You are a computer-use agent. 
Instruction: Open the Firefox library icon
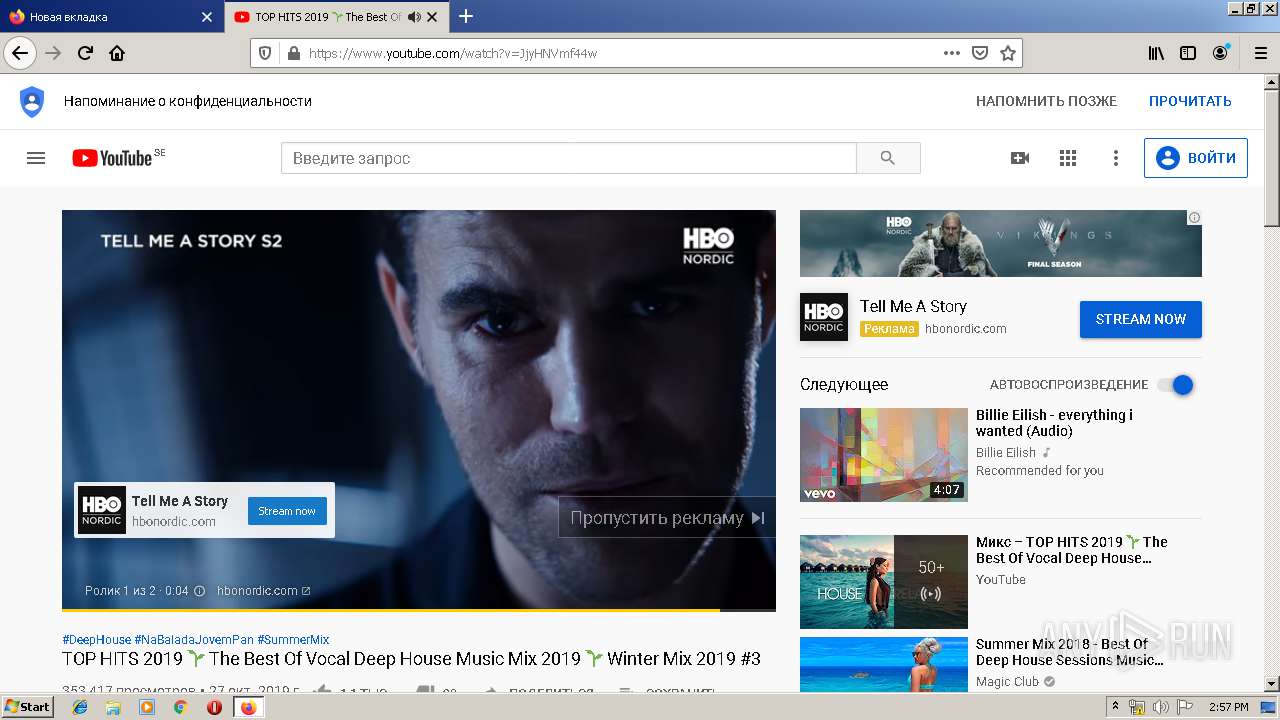pos(1156,53)
